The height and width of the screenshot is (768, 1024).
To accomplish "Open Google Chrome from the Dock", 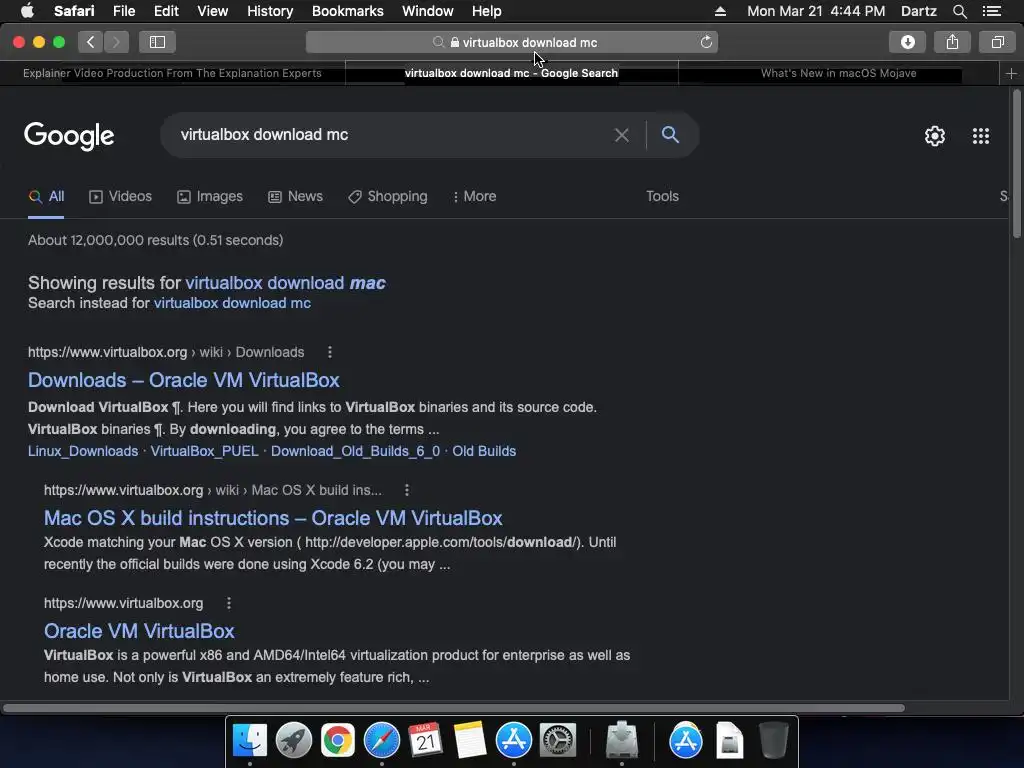I will click(338, 741).
